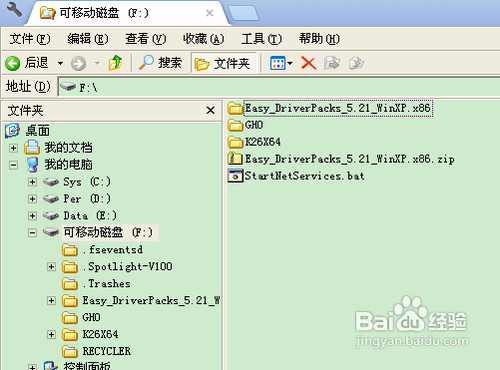The height and width of the screenshot is (370, 500).
Task: Select K26X64 folder in file list
Action: pyautogui.click(x=263, y=142)
